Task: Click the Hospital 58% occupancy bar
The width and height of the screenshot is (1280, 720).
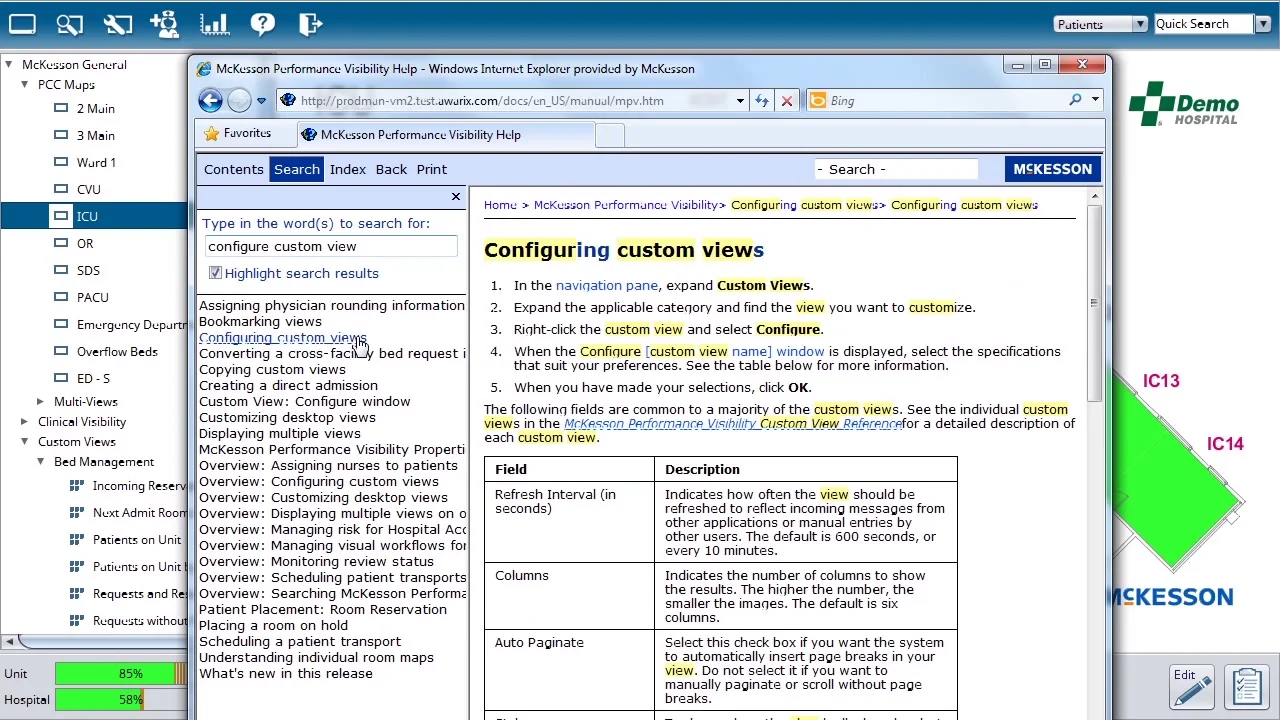Action: click(x=120, y=700)
